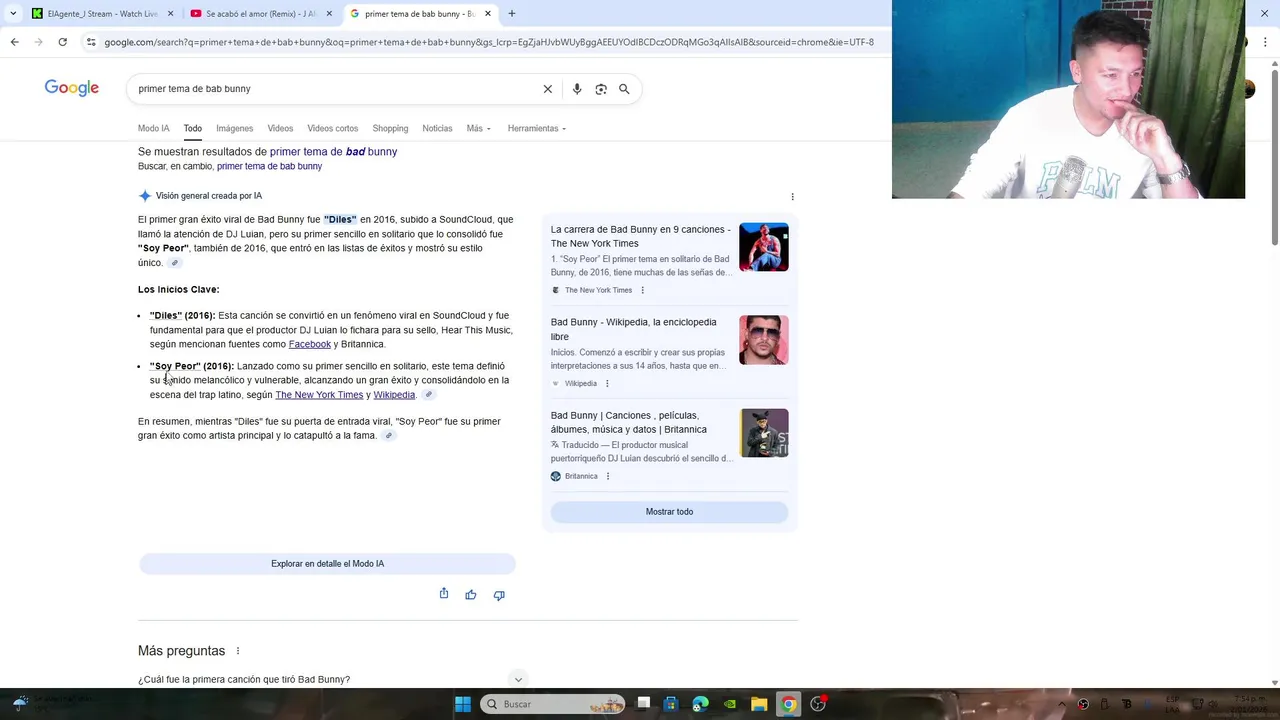Open 'Bad Bunny | Canciones, películas' Britannica card
This screenshot has height=720, width=1280.
click(x=629, y=422)
